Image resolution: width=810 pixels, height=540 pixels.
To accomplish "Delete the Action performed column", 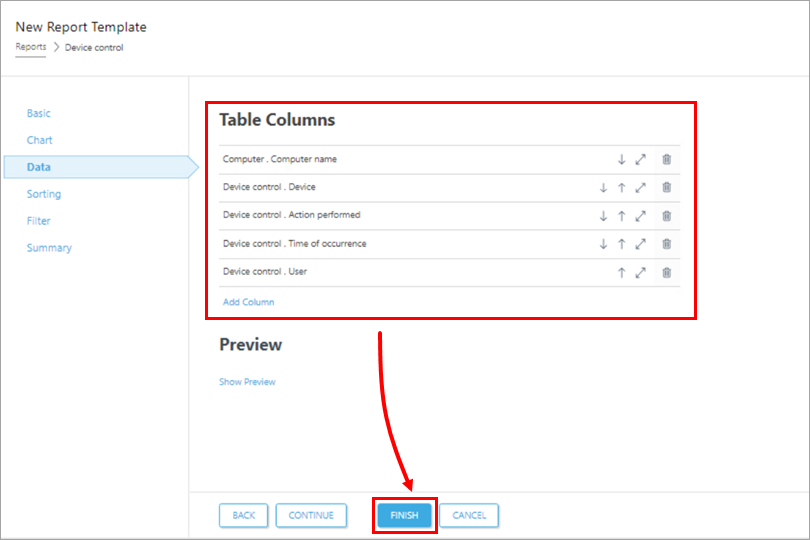I will tap(667, 215).
